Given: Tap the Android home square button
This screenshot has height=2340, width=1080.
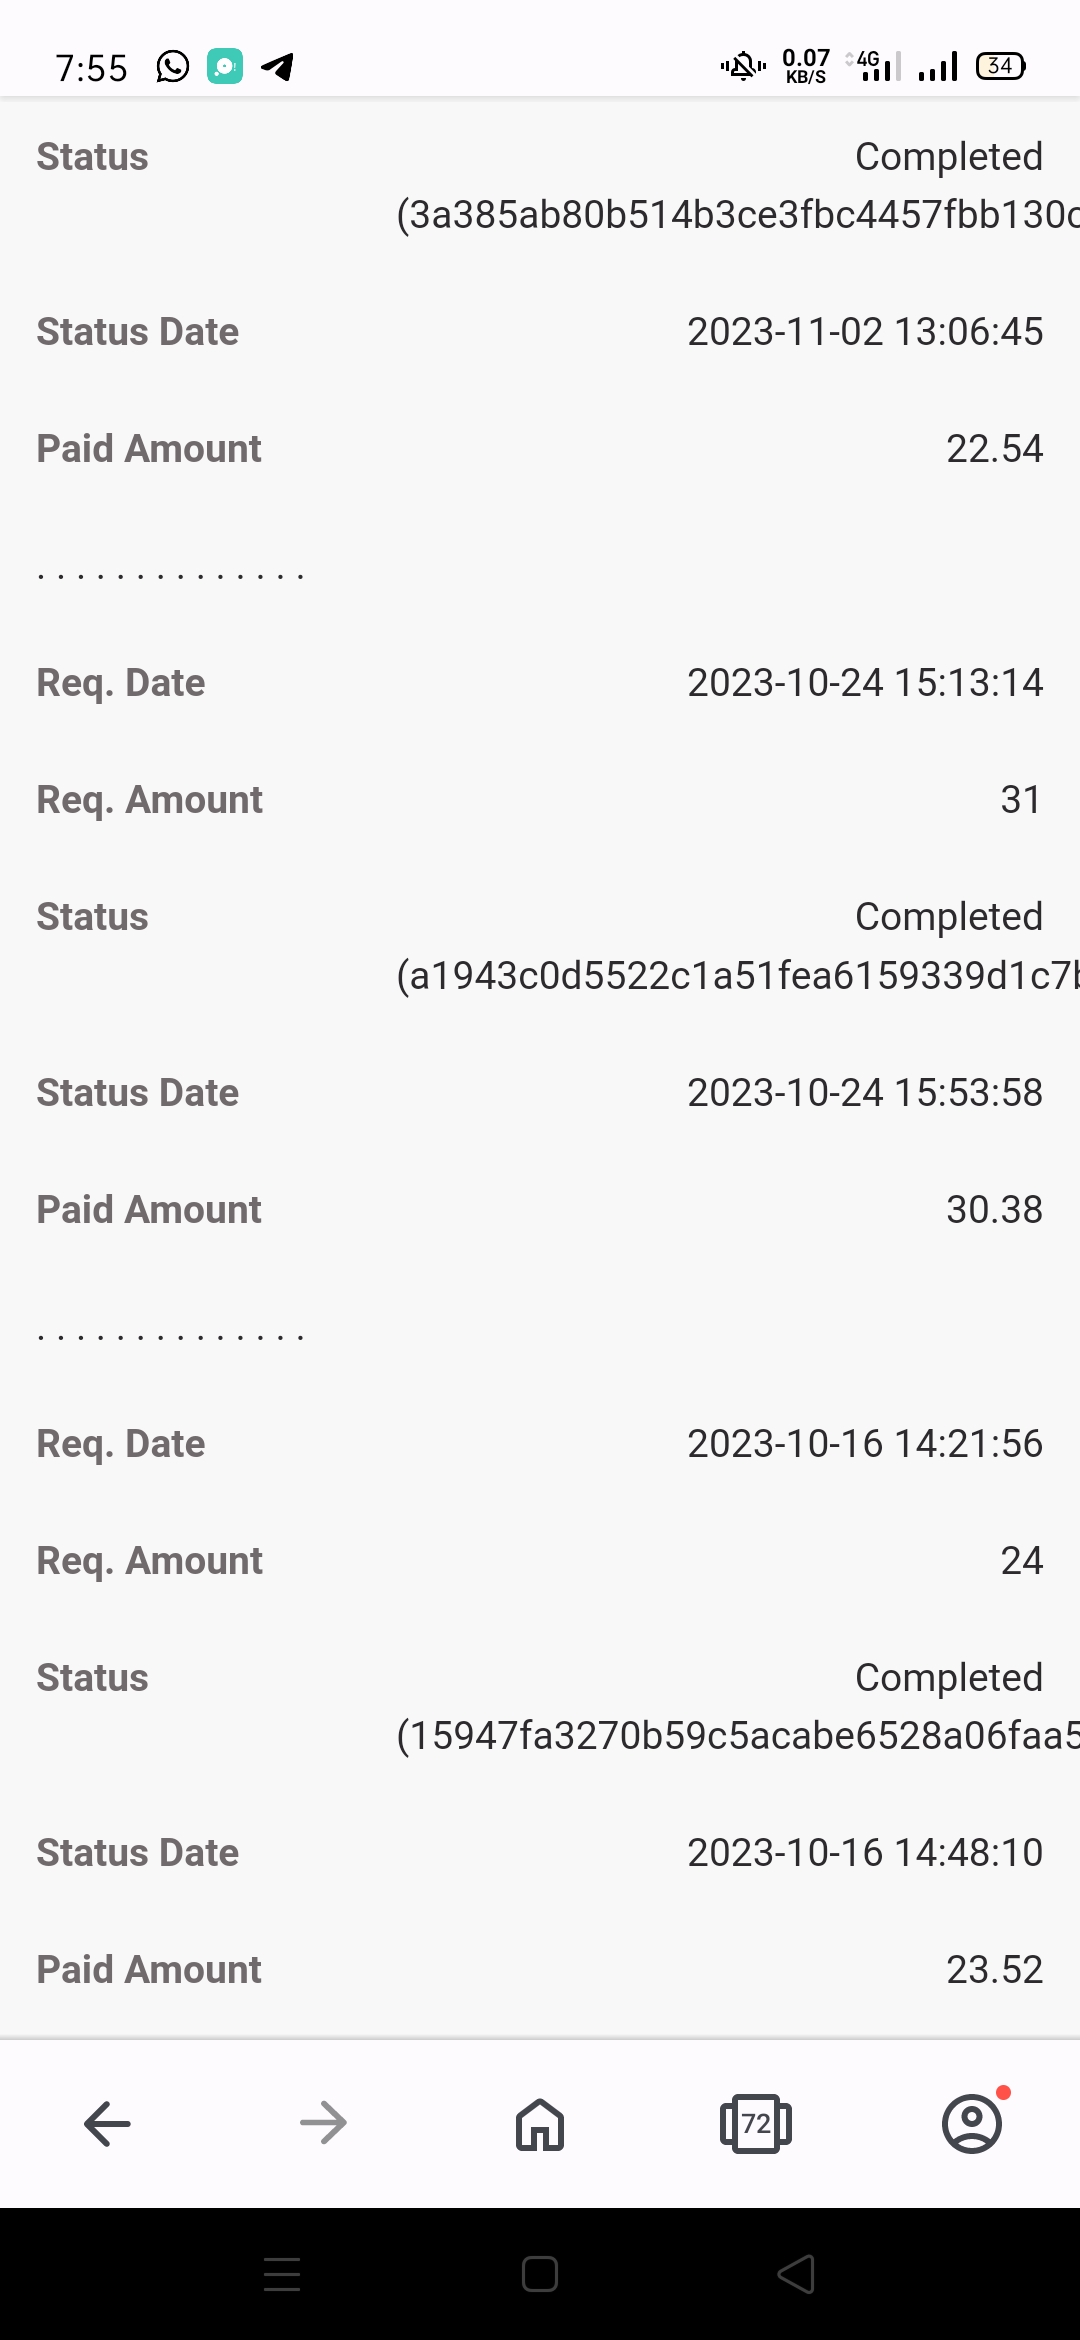Looking at the screenshot, I should [540, 2274].
